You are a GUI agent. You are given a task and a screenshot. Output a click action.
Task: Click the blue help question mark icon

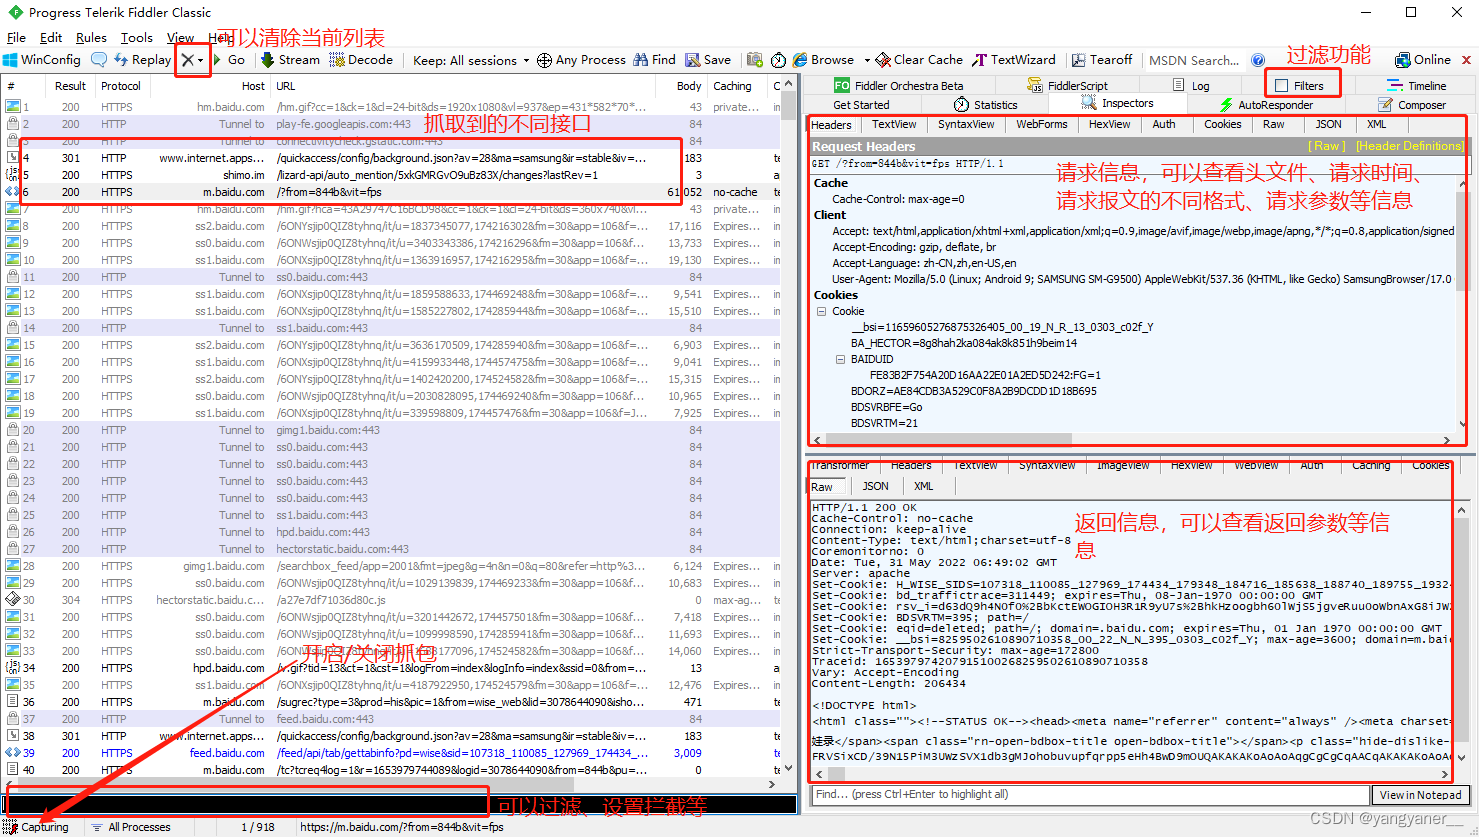point(1258,60)
